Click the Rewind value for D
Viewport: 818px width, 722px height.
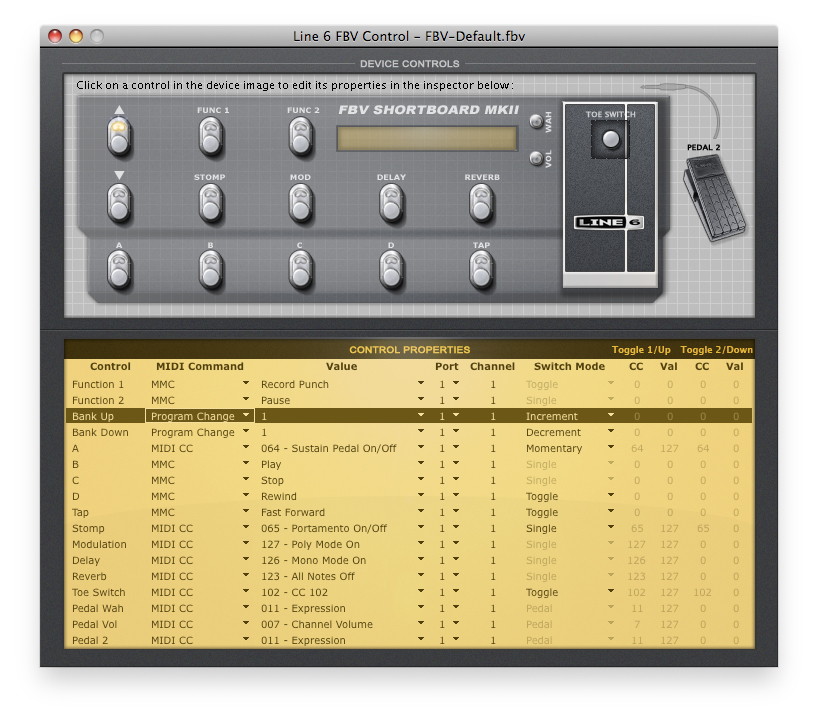(x=279, y=497)
